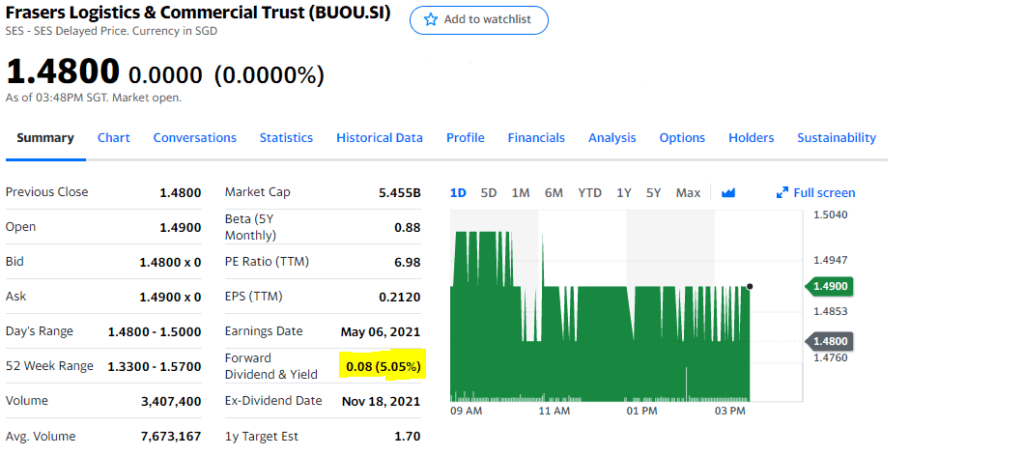The height and width of the screenshot is (456, 1024).
Task: Select the Max chart range
Action: coord(688,193)
